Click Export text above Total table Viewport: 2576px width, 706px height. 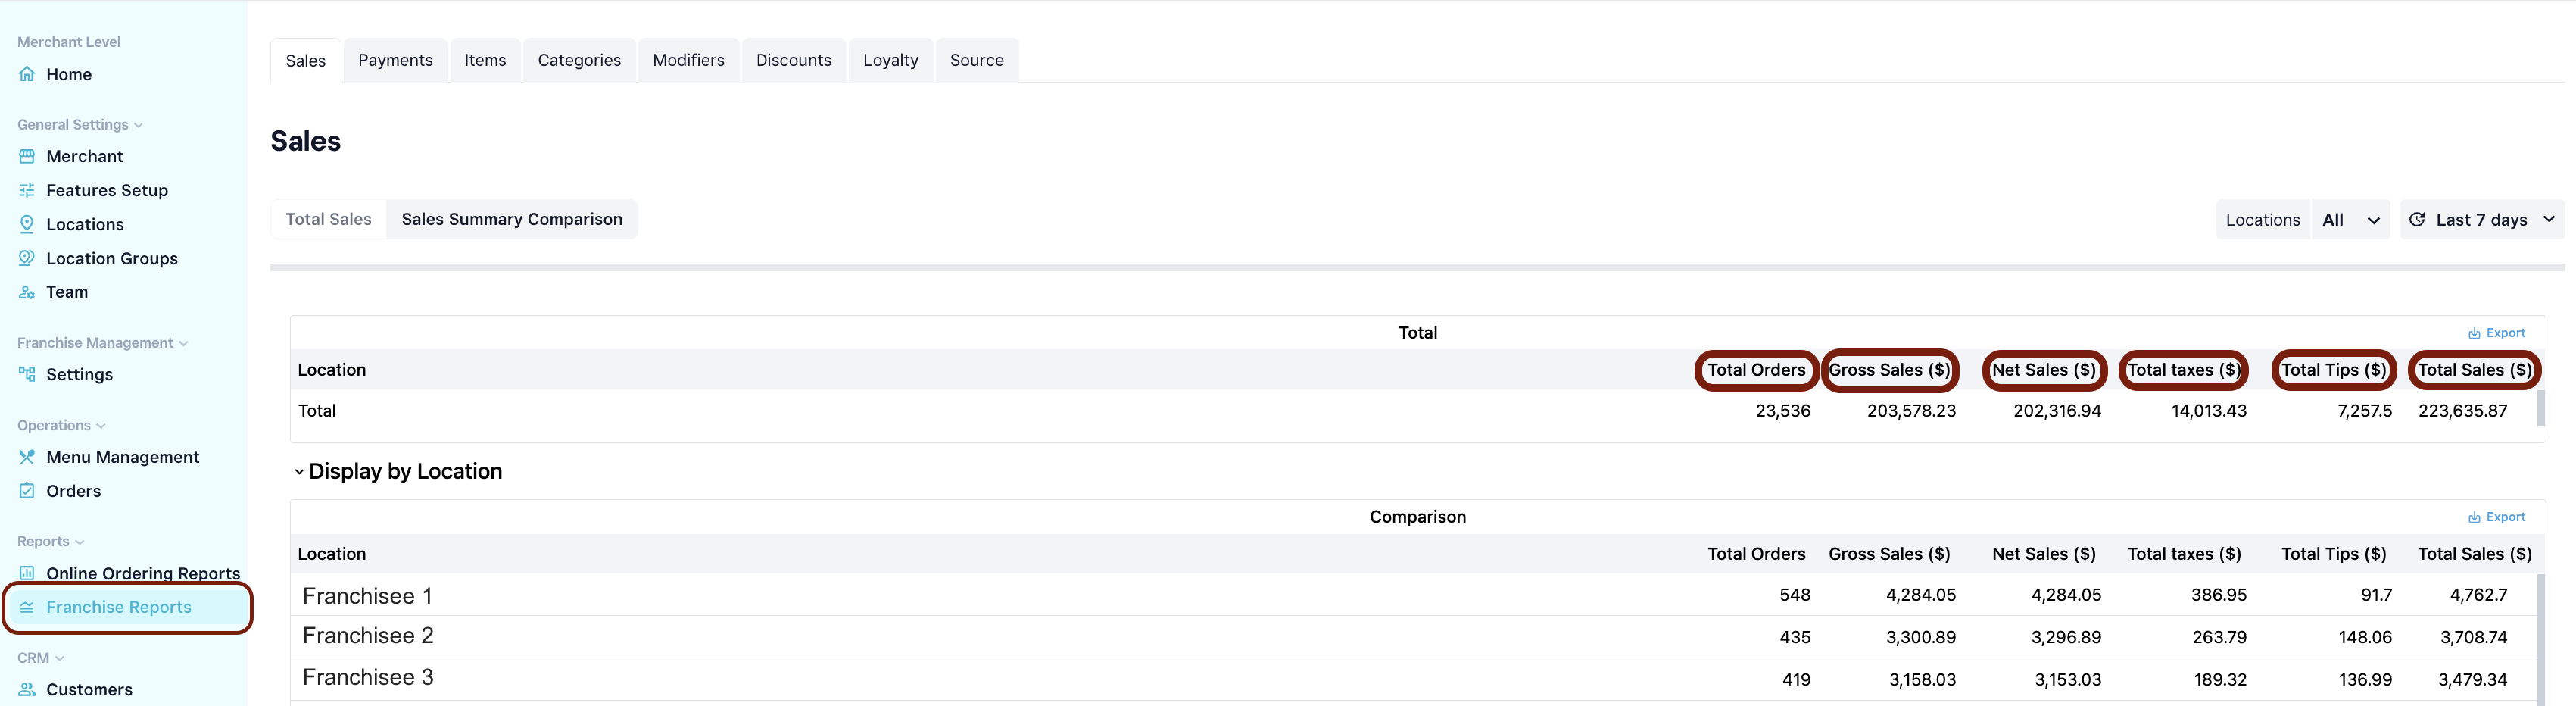pyautogui.click(x=2506, y=333)
